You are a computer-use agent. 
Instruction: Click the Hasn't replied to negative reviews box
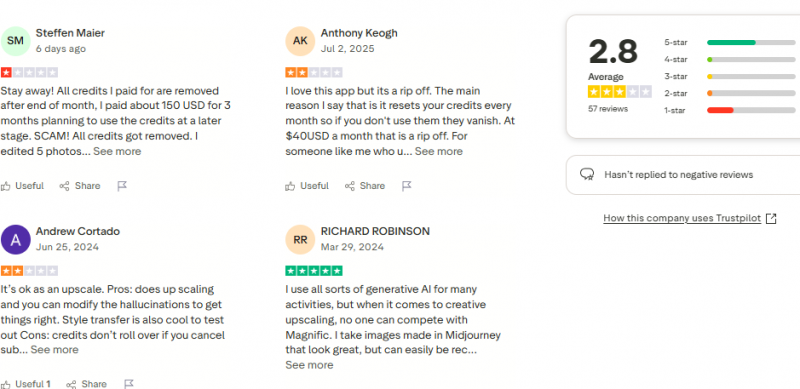point(683,175)
